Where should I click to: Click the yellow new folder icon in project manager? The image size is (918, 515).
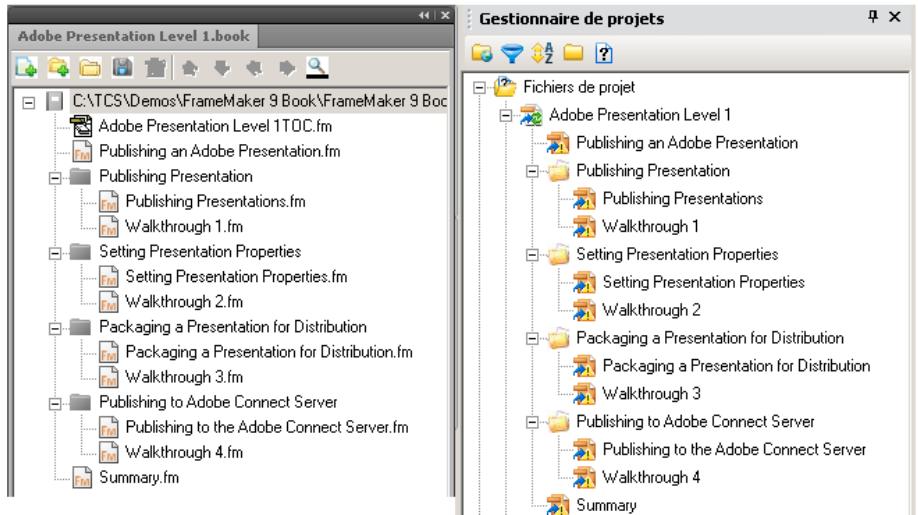[x=574, y=53]
